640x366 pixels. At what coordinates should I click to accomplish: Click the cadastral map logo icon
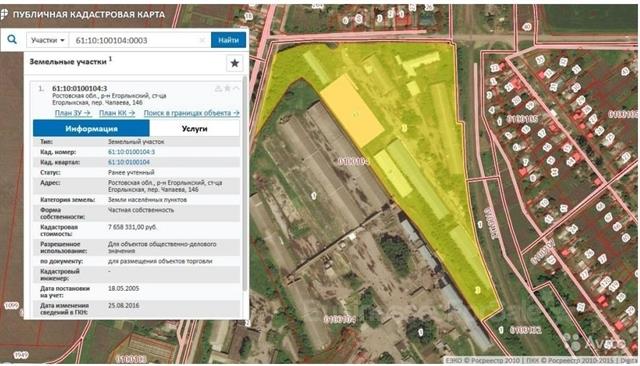[4, 15]
